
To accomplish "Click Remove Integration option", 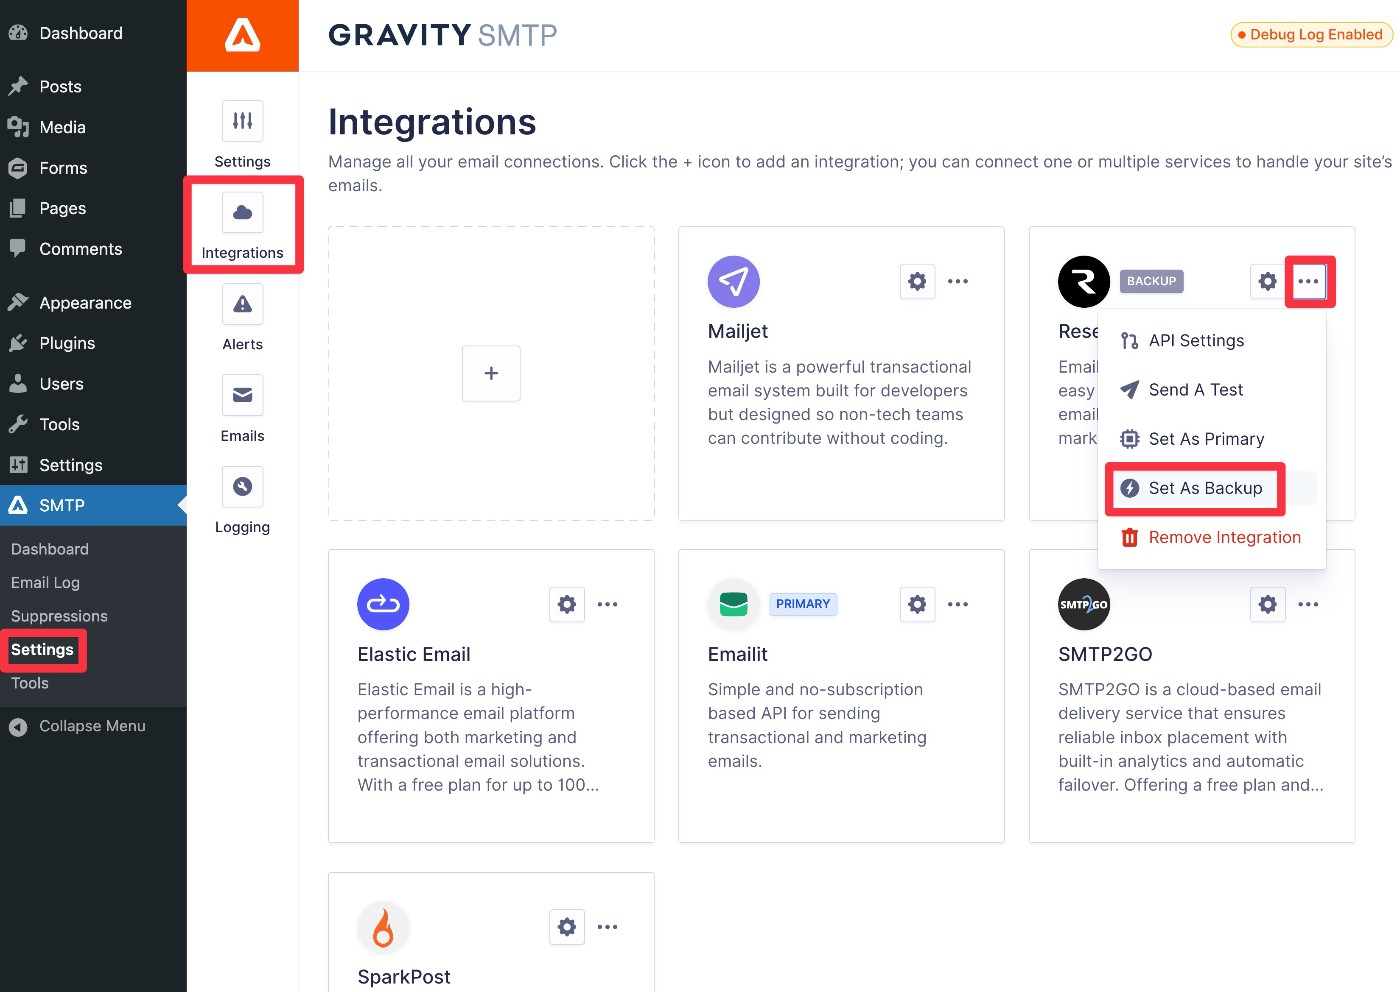I will point(1224,538).
